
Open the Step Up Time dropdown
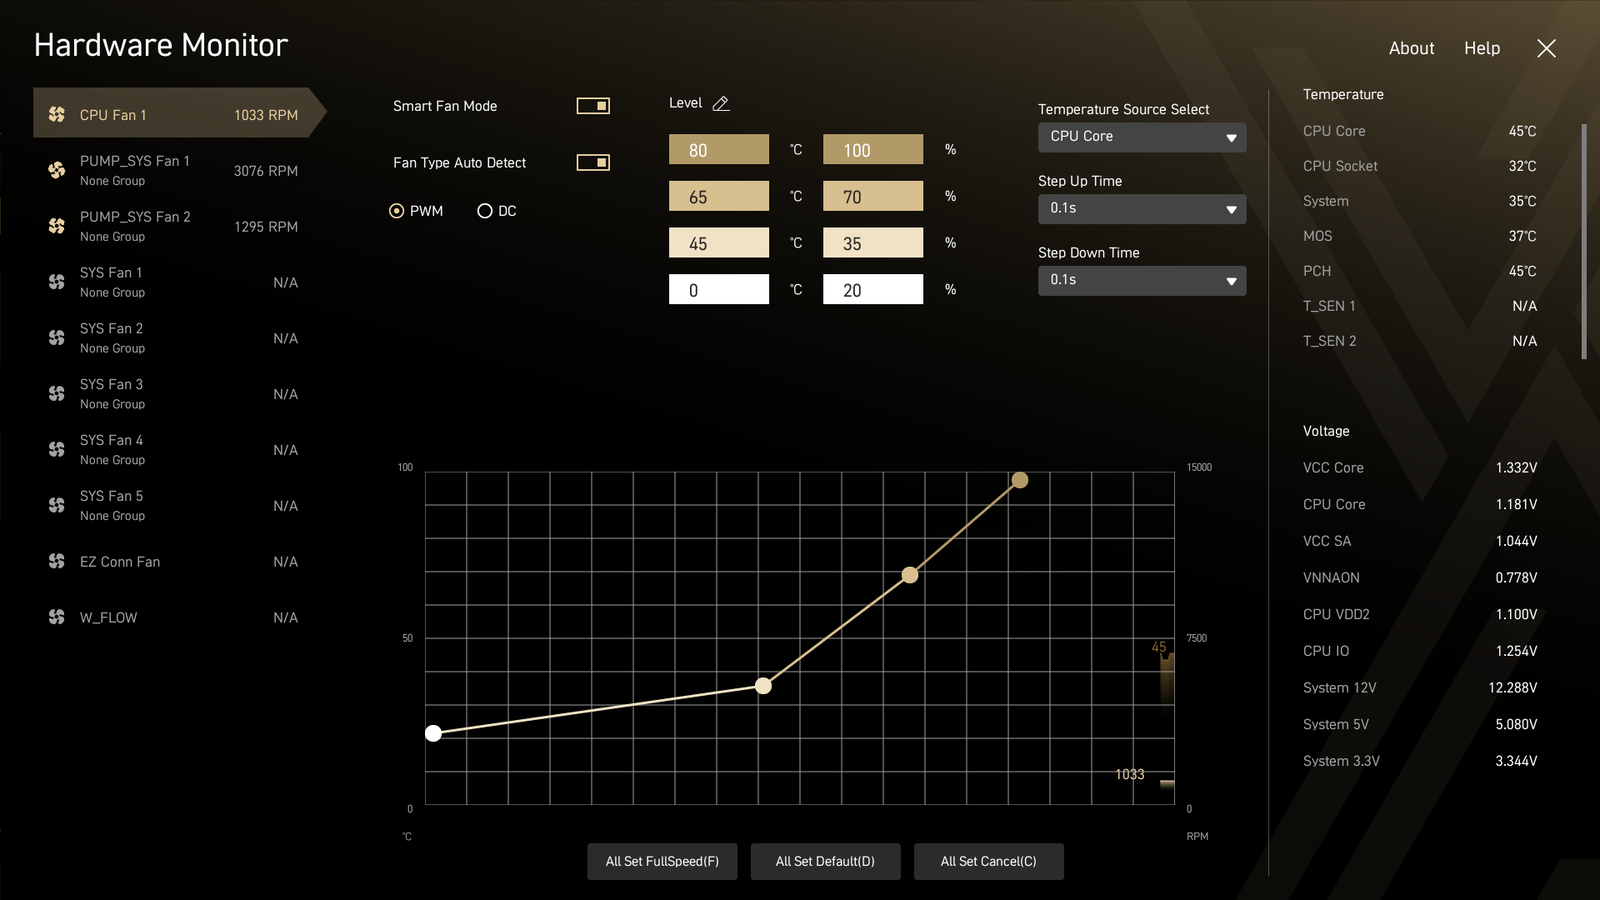pos(1142,209)
